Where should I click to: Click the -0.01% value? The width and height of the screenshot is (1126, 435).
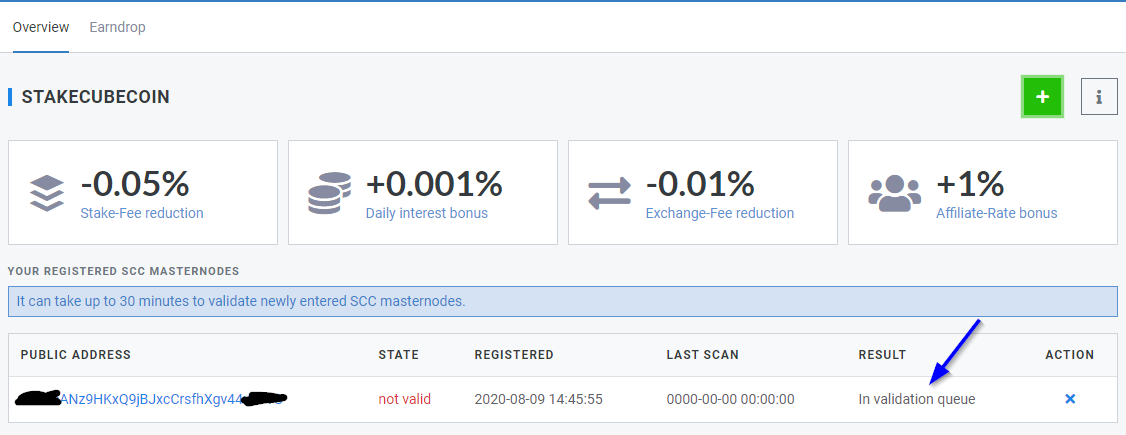tap(700, 183)
